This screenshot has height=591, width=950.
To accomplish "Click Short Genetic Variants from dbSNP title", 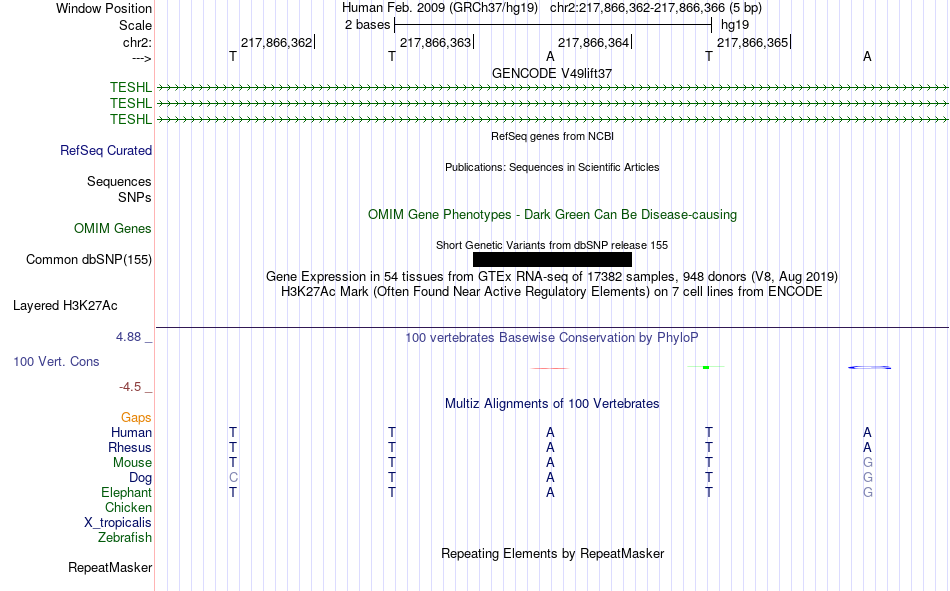I will coord(552,245).
